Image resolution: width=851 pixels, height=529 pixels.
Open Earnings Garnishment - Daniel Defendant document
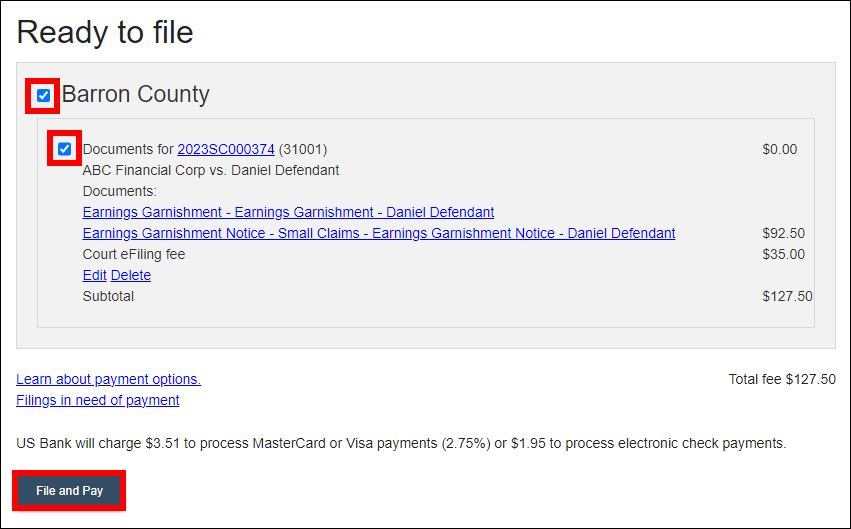pyautogui.click(x=288, y=212)
